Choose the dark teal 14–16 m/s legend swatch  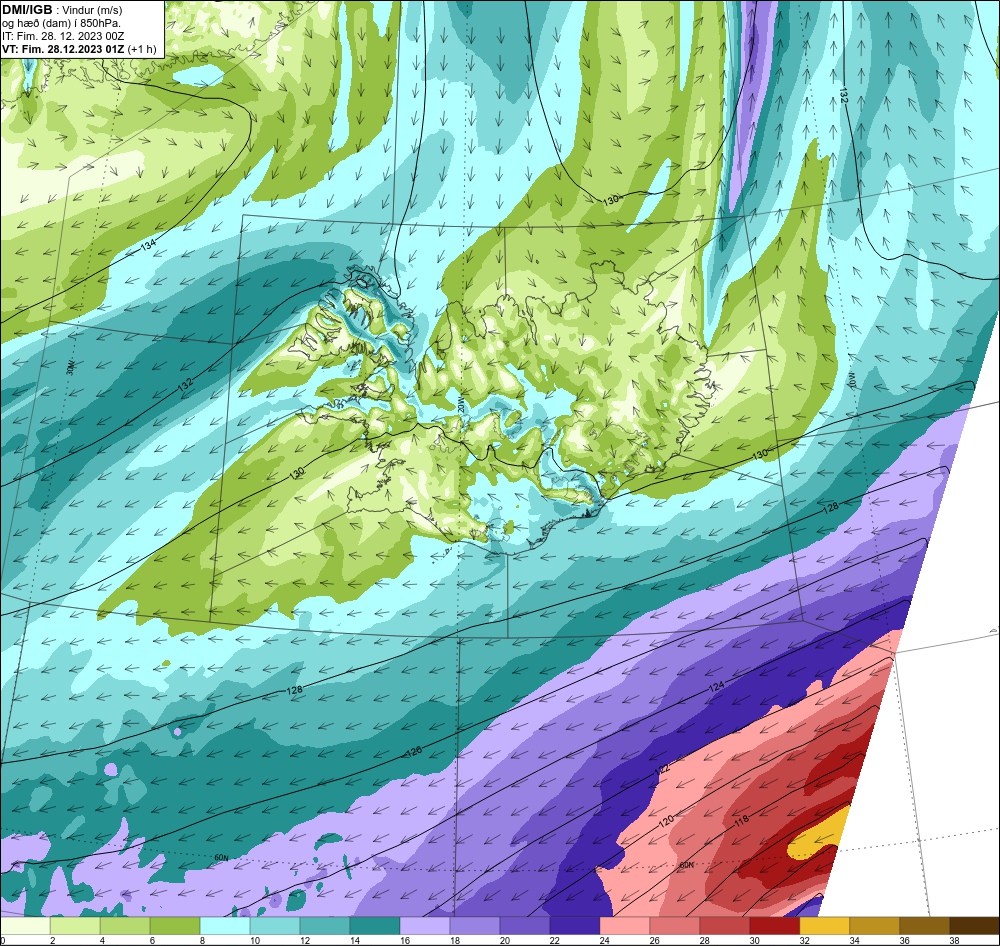click(x=374, y=926)
